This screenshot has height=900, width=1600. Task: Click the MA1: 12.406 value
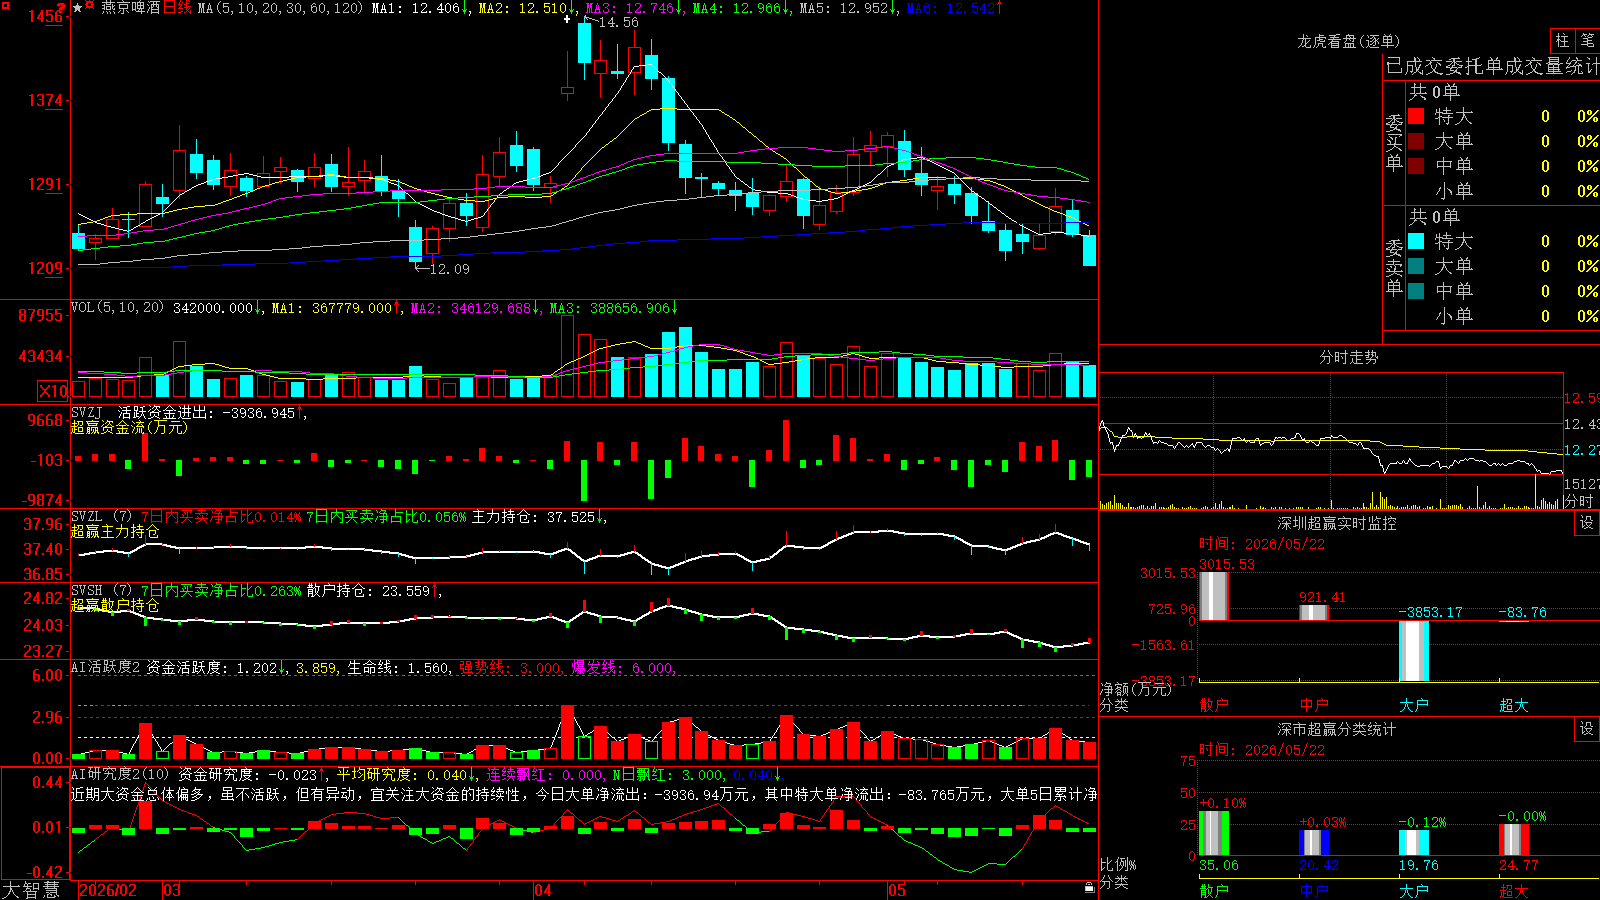pos(415,8)
